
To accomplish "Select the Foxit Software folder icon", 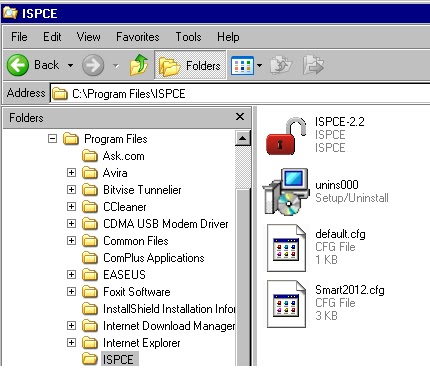I will point(90,292).
